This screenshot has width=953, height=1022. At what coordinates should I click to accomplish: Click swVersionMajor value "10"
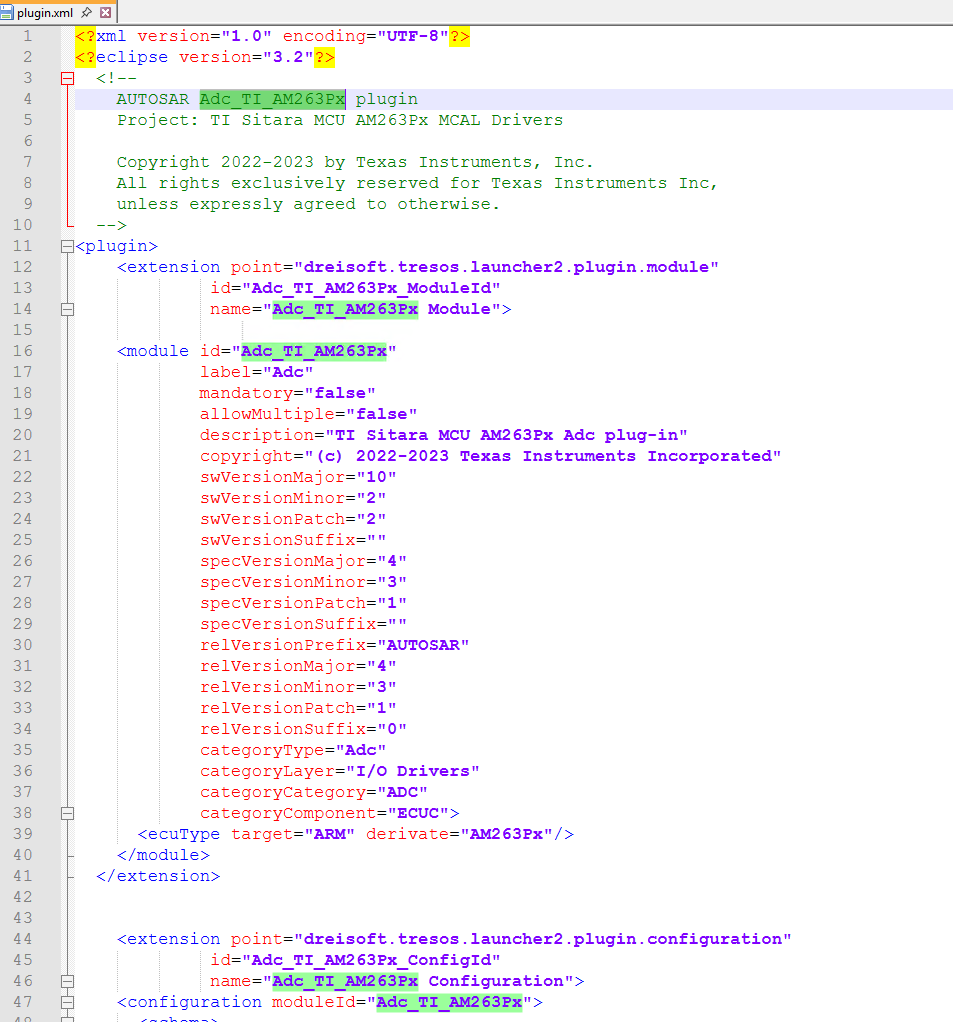coord(376,477)
